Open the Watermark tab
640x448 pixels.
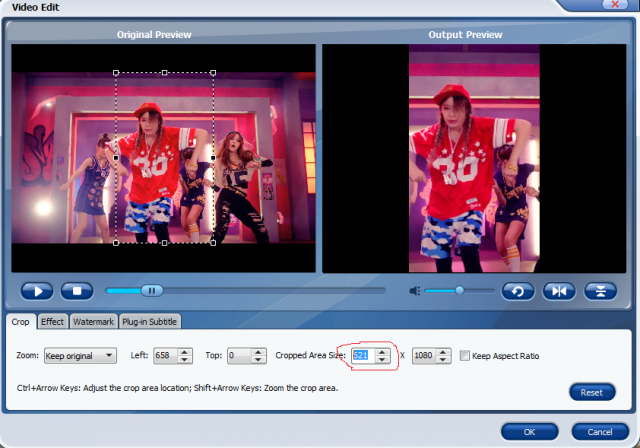coord(93,322)
